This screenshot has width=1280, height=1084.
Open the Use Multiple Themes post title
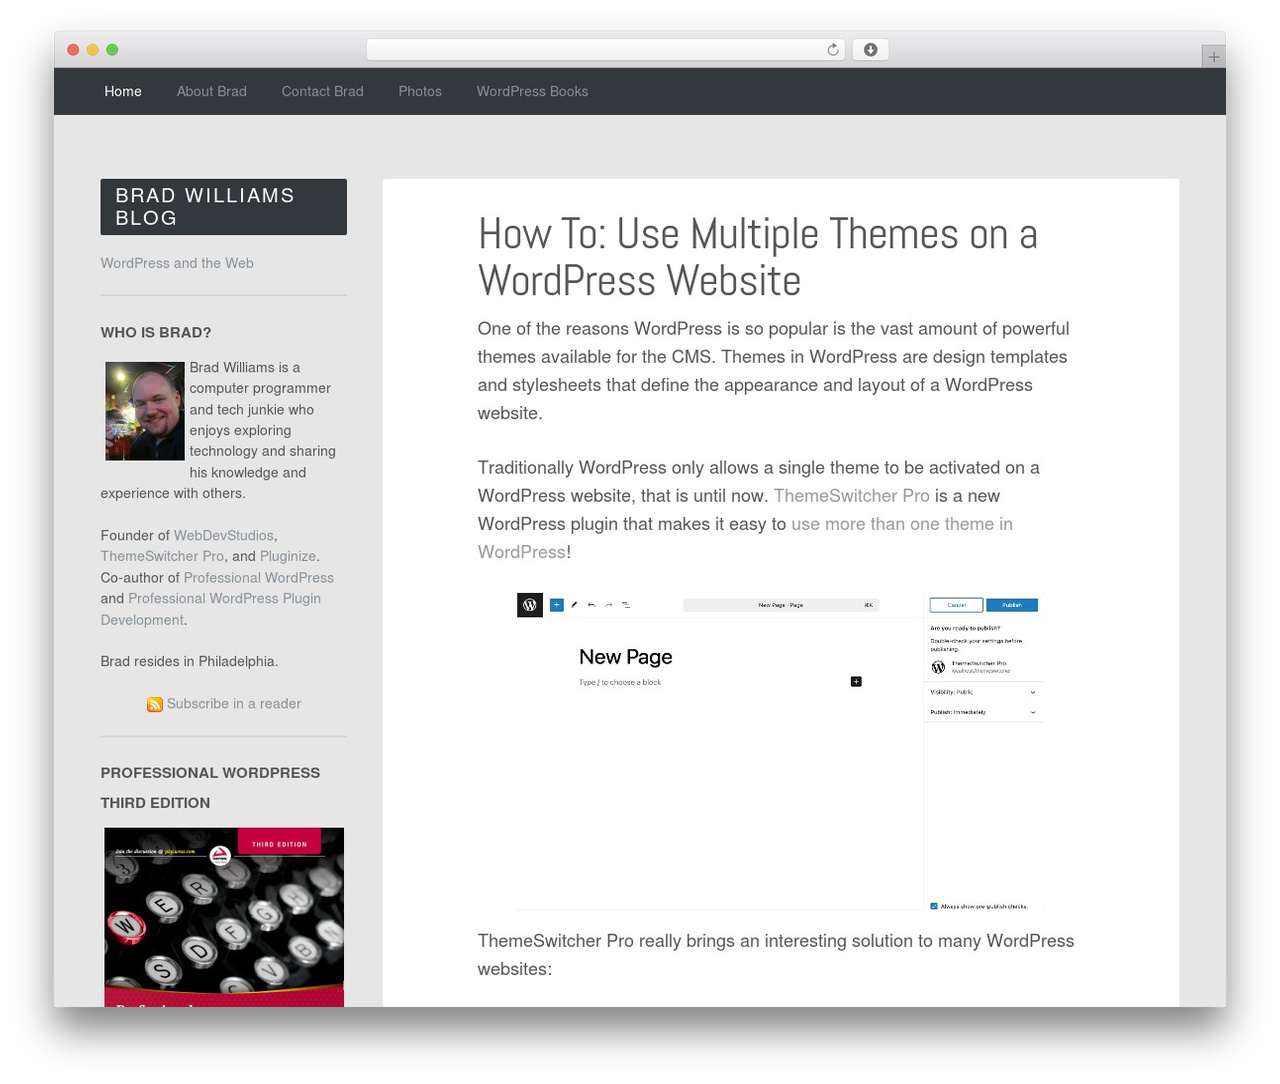[x=758, y=257]
